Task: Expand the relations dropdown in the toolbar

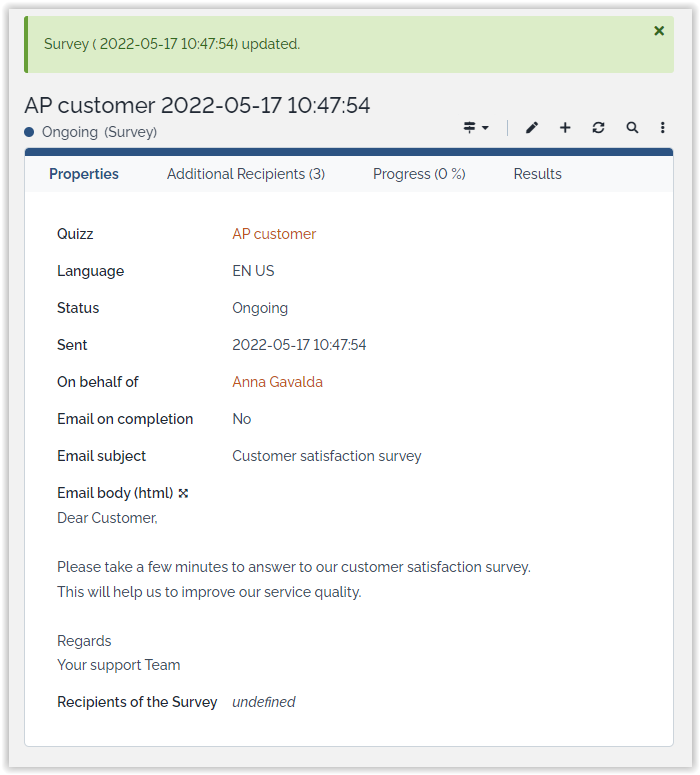Action: (x=476, y=128)
